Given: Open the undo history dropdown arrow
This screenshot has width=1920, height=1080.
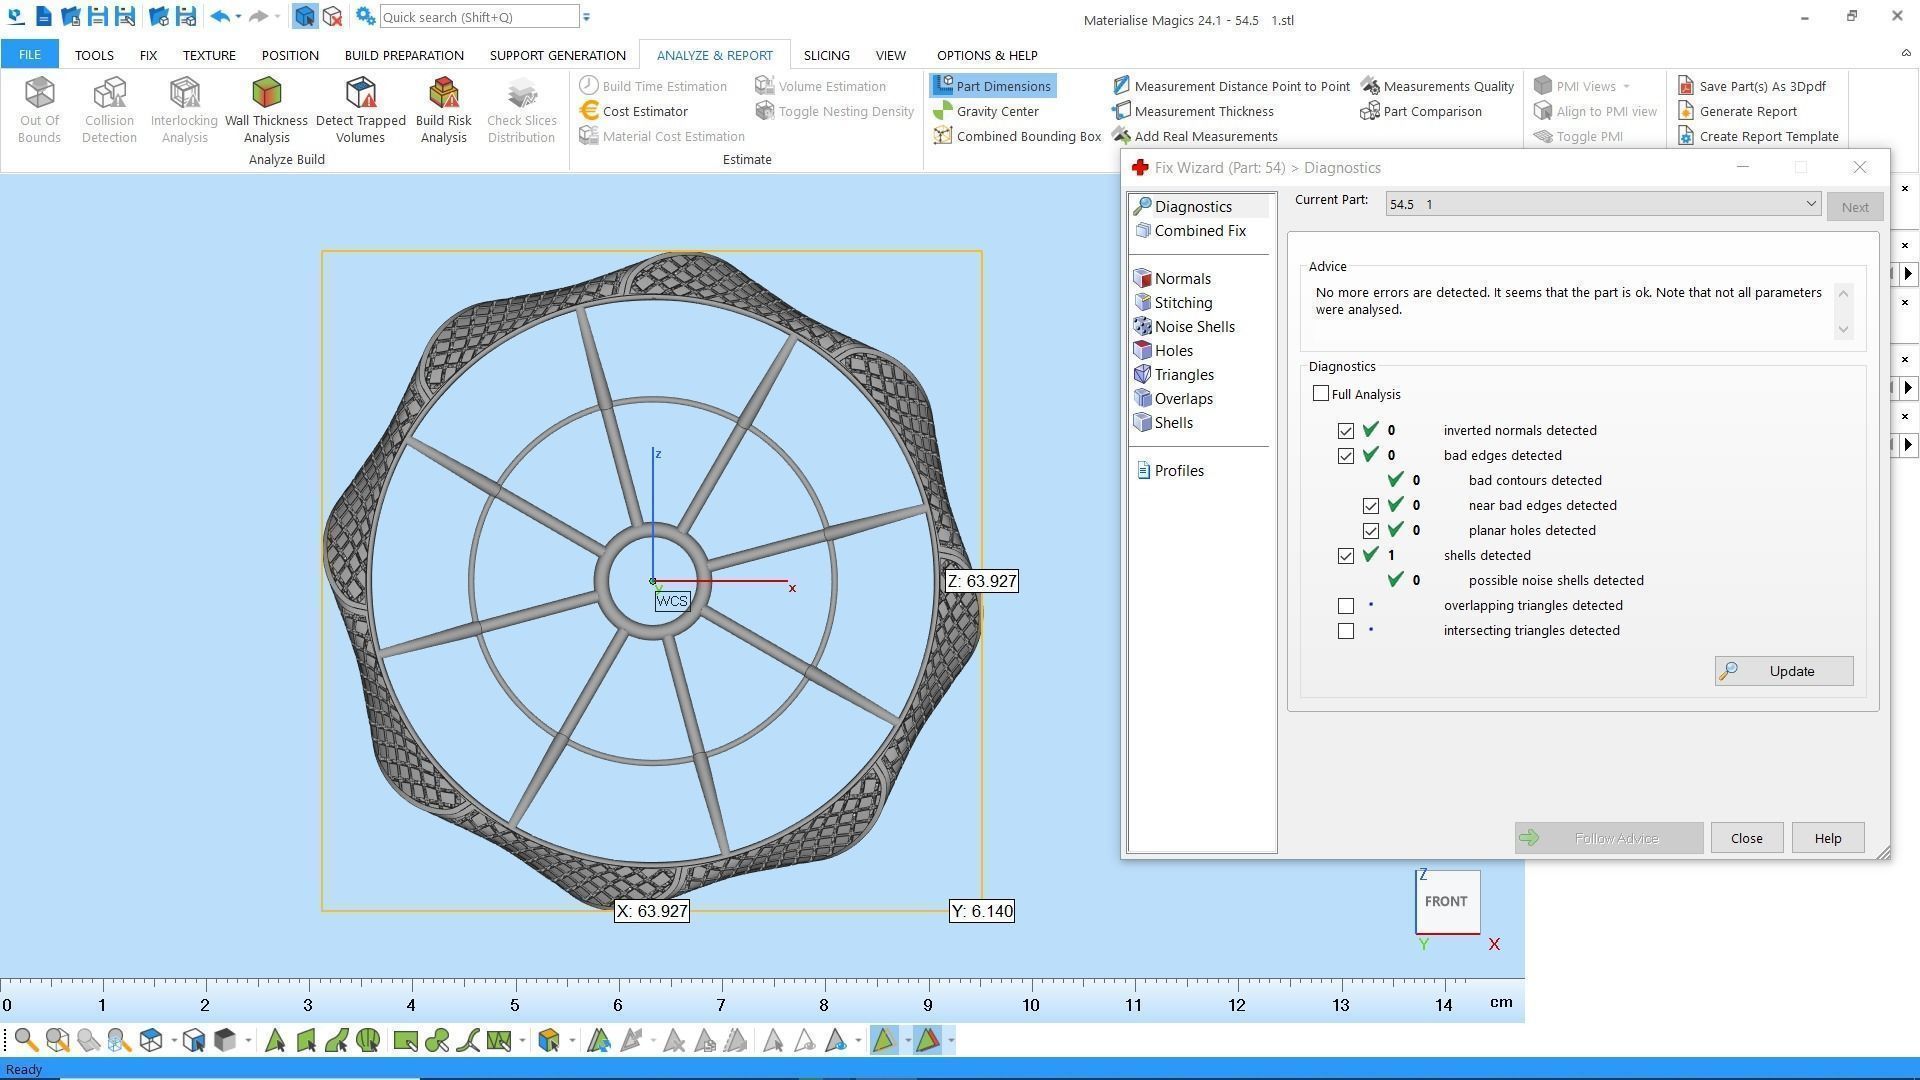Looking at the screenshot, I should (238, 17).
